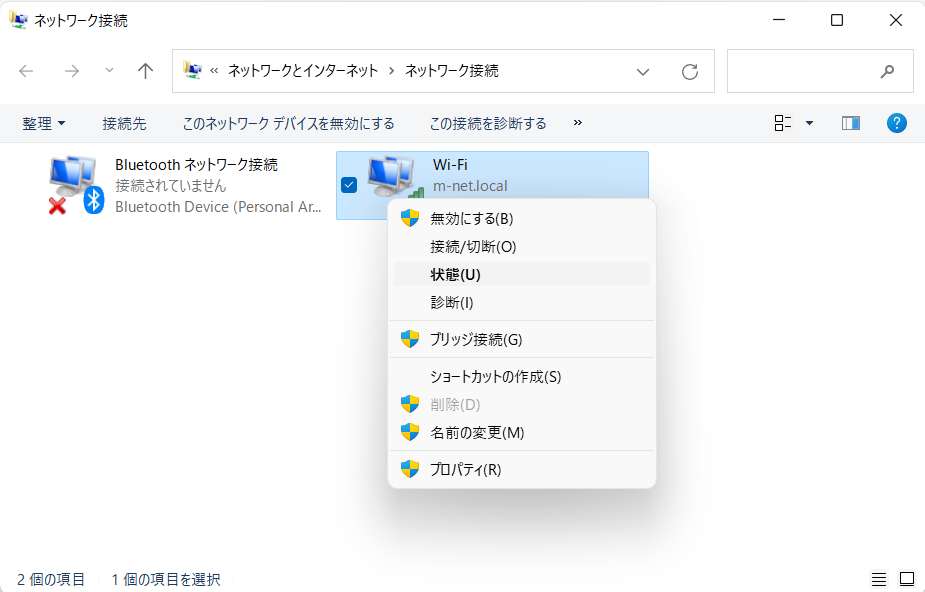This screenshot has height=592, width=925.
Task: Click このネットワーク デバイスを無効にする
Action: [288, 123]
